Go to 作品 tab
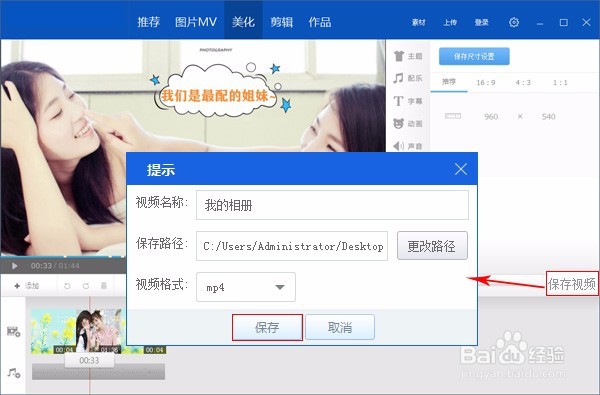 pyautogui.click(x=320, y=22)
